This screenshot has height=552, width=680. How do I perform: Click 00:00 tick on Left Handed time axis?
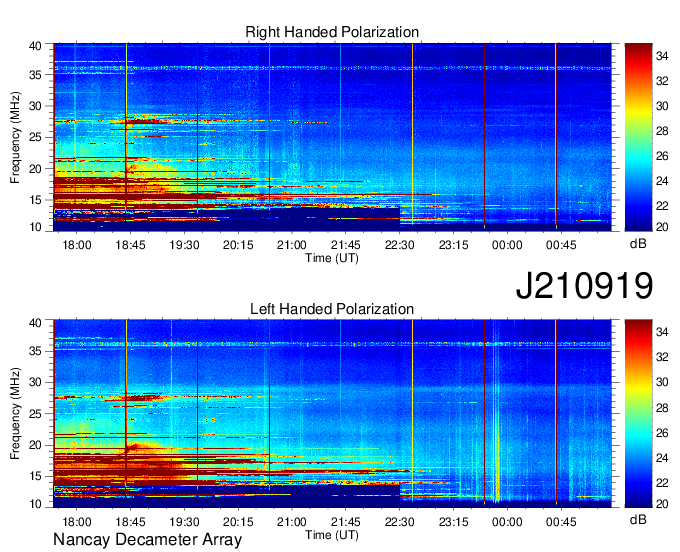click(507, 522)
